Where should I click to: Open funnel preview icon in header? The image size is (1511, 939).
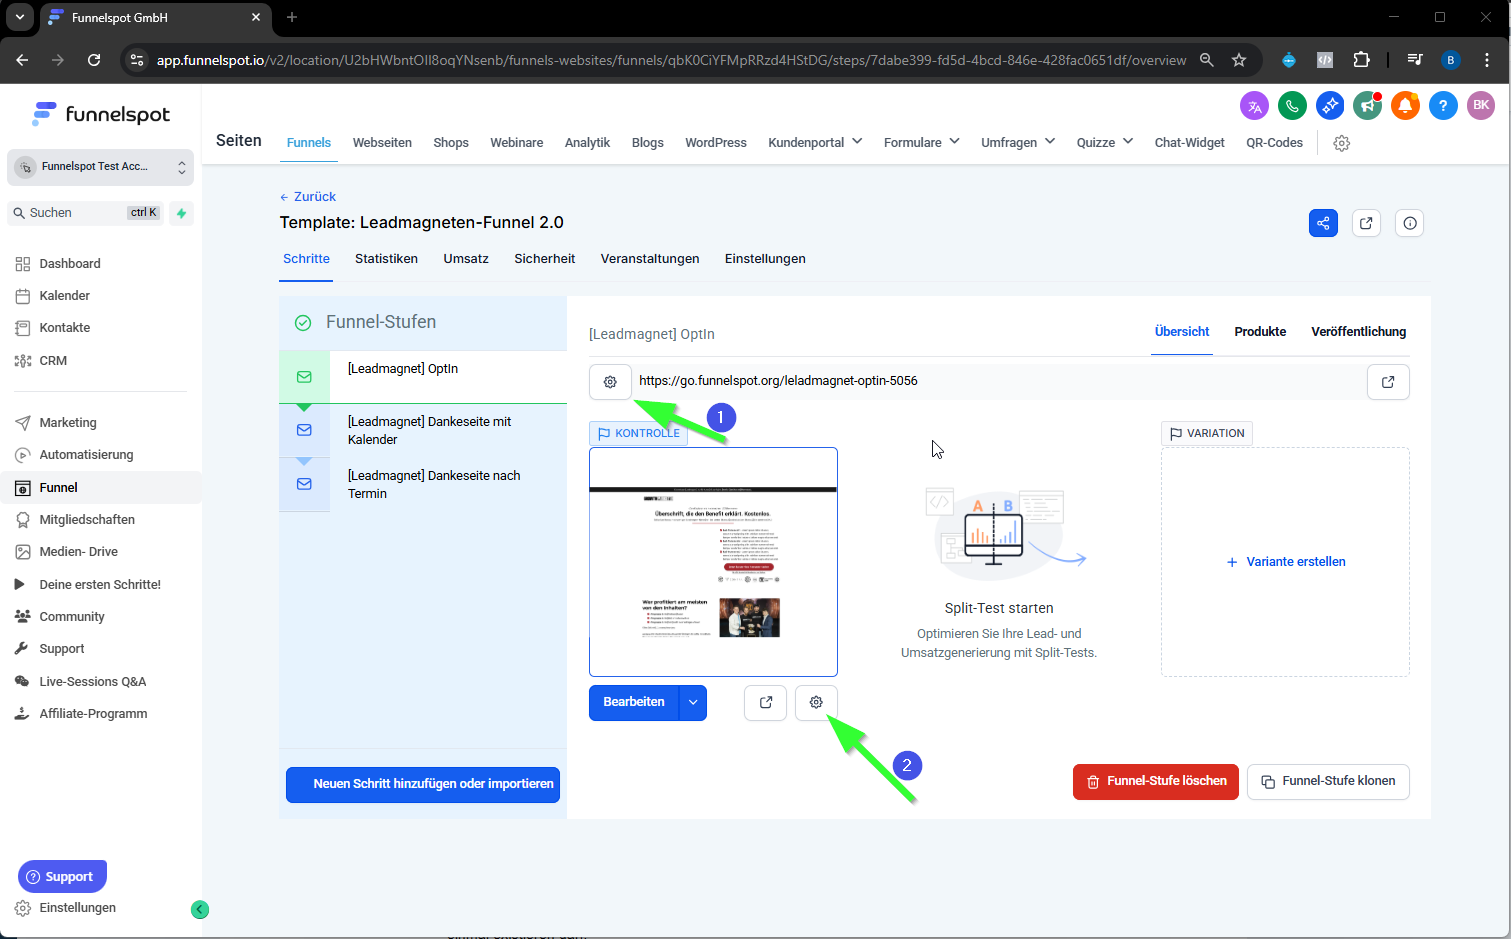pyautogui.click(x=1366, y=223)
